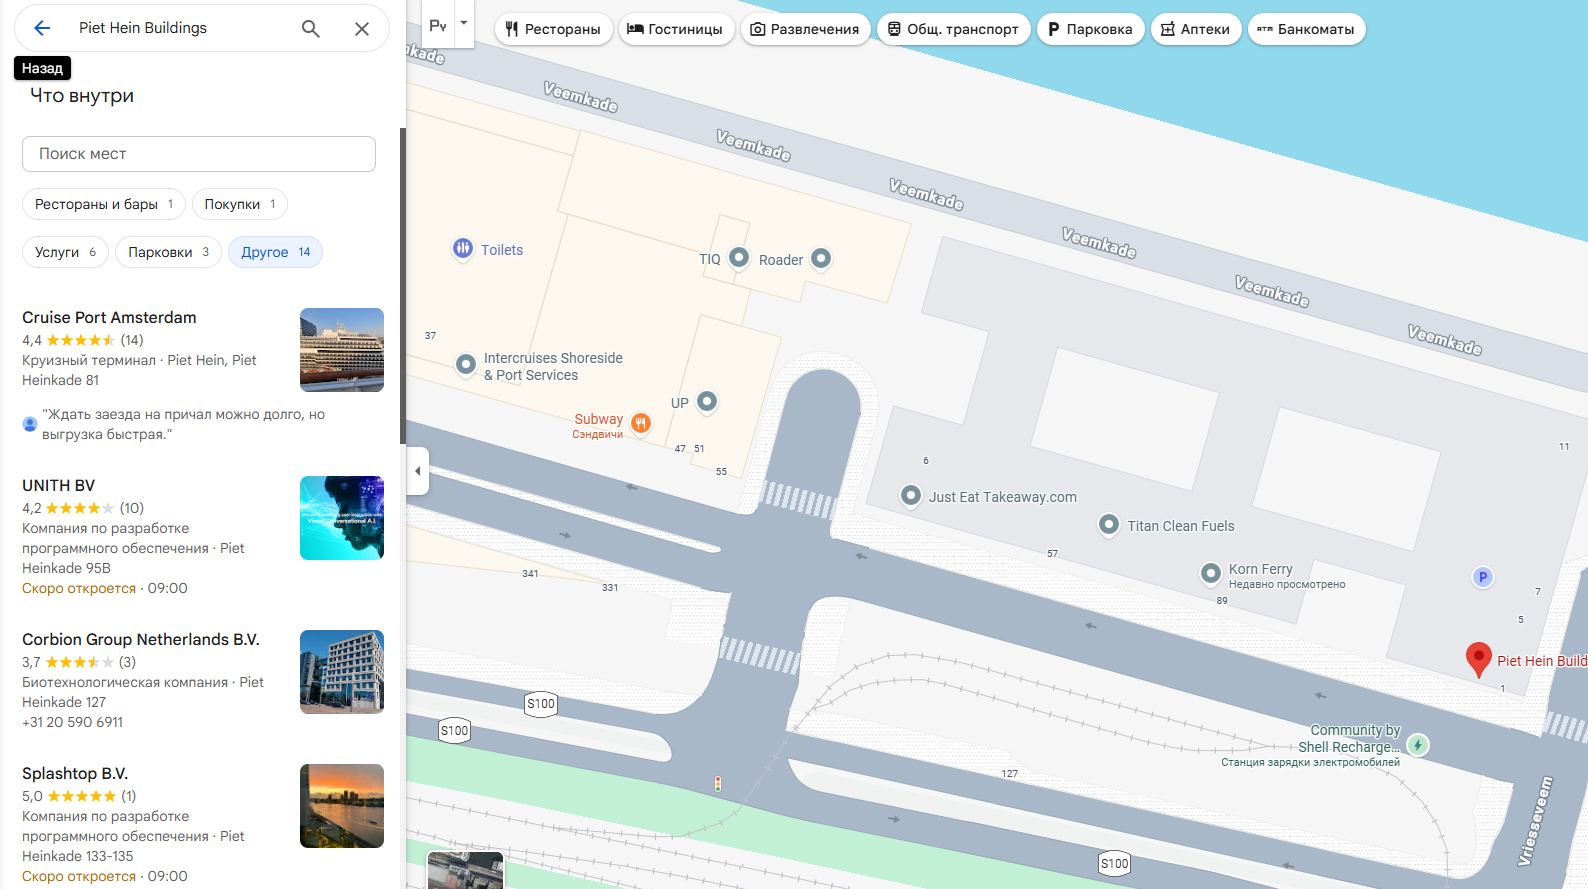Toggle the Услуги filter chip

click(65, 252)
